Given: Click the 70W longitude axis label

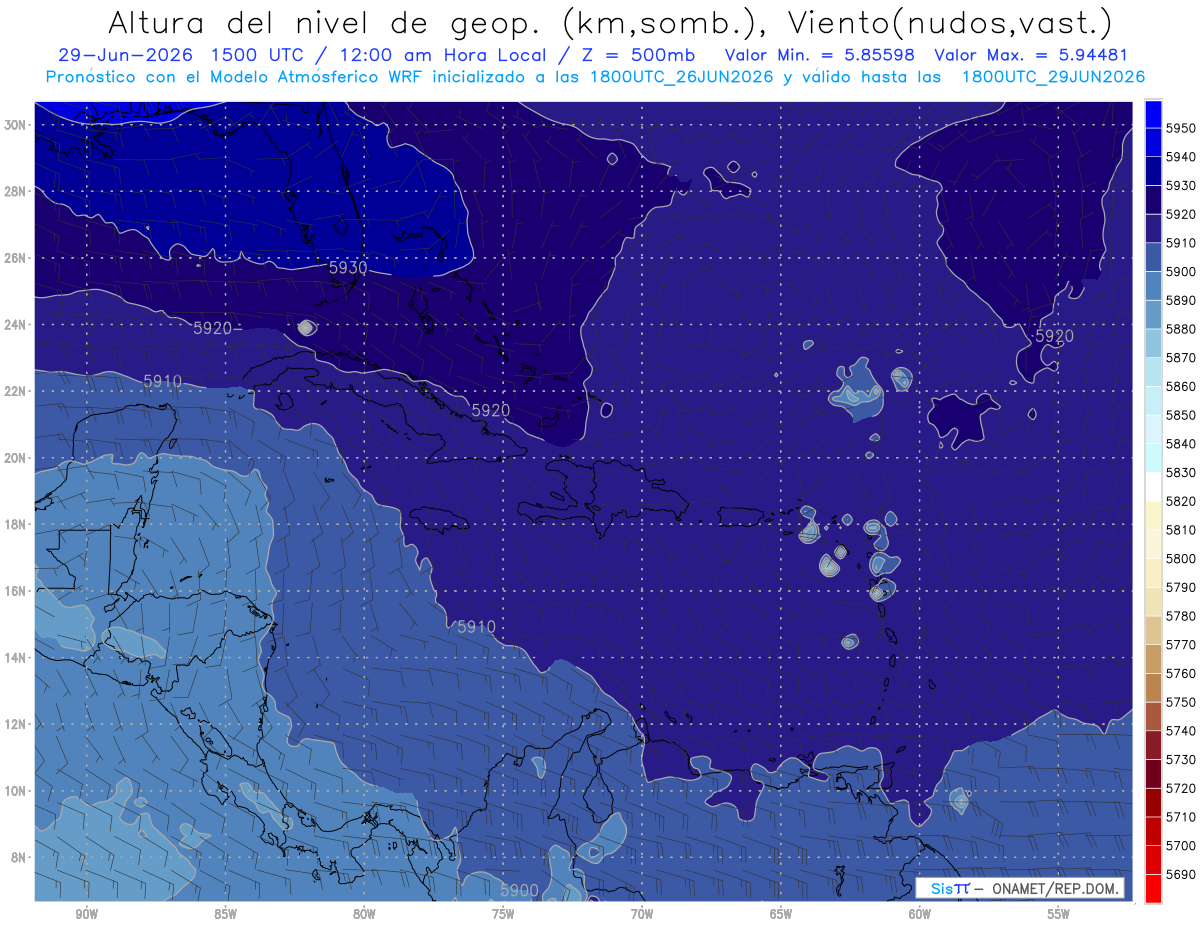Looking at the screenshot, I should pos(642,914).
